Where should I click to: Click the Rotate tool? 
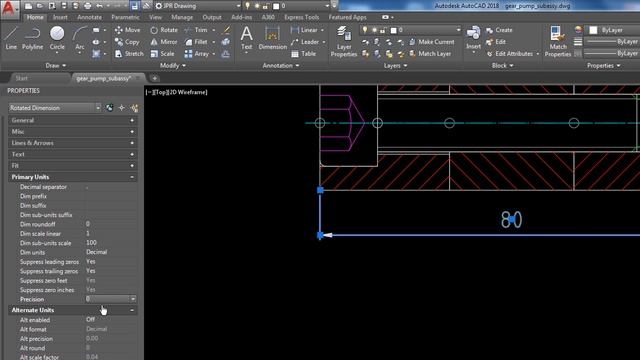point(164,30)
